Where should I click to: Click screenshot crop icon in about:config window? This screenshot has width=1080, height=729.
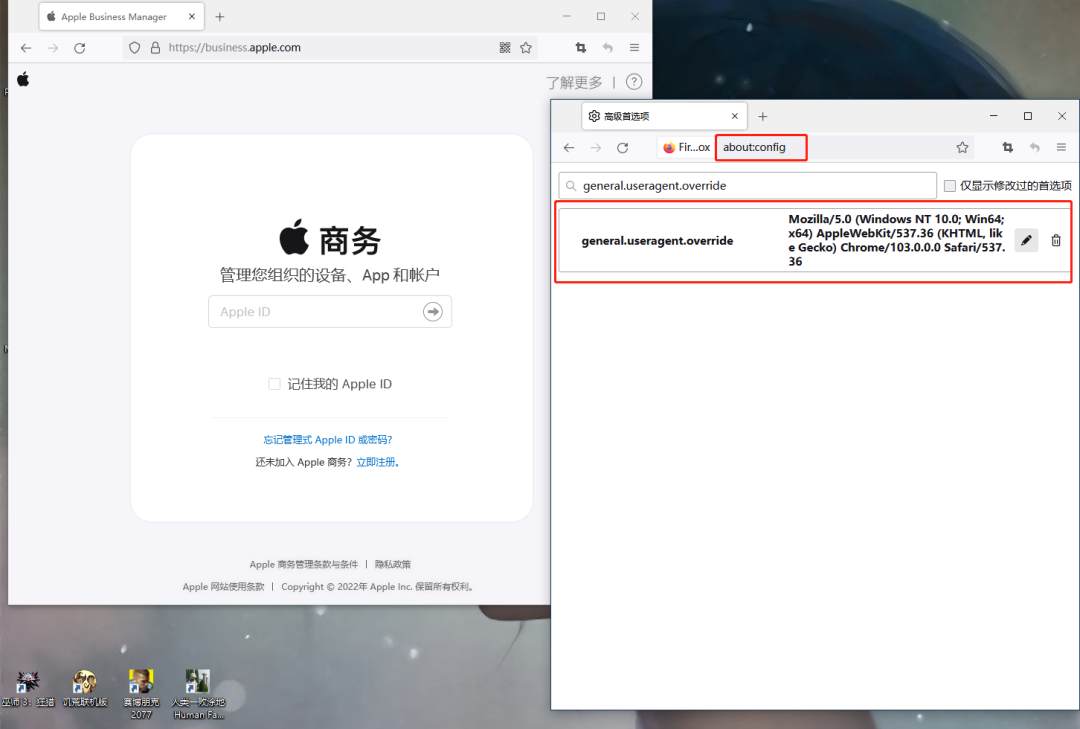(1008, 147)
